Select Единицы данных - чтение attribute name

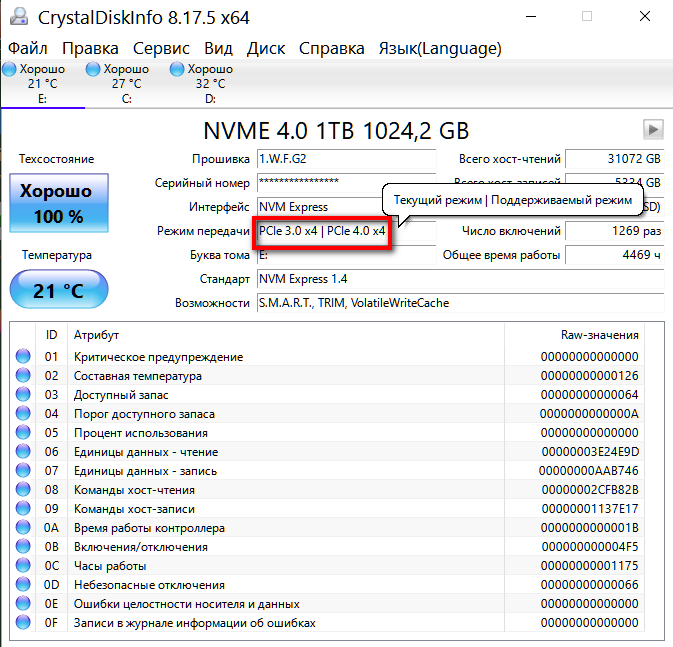(x=146, y=452)
